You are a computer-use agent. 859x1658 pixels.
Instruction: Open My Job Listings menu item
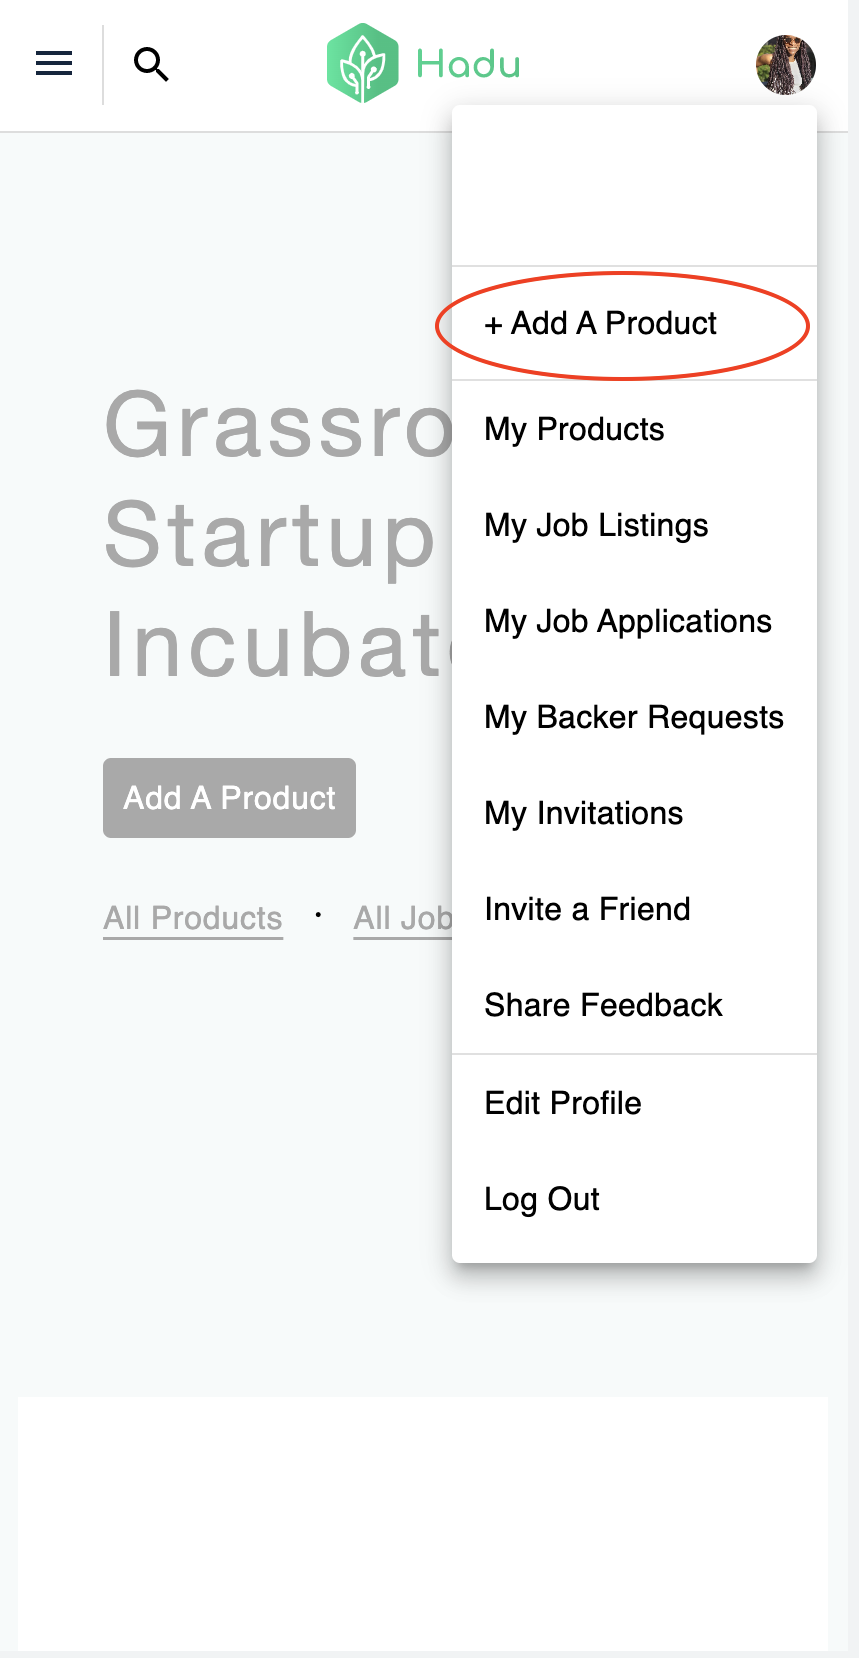[596, 526]
